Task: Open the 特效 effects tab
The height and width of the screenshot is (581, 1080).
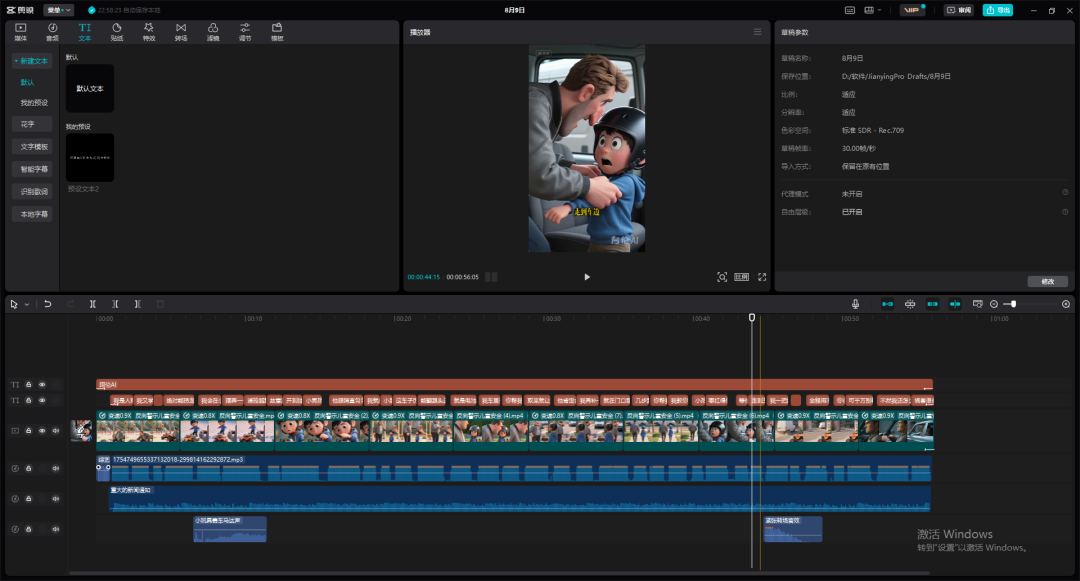Action: 149,32
